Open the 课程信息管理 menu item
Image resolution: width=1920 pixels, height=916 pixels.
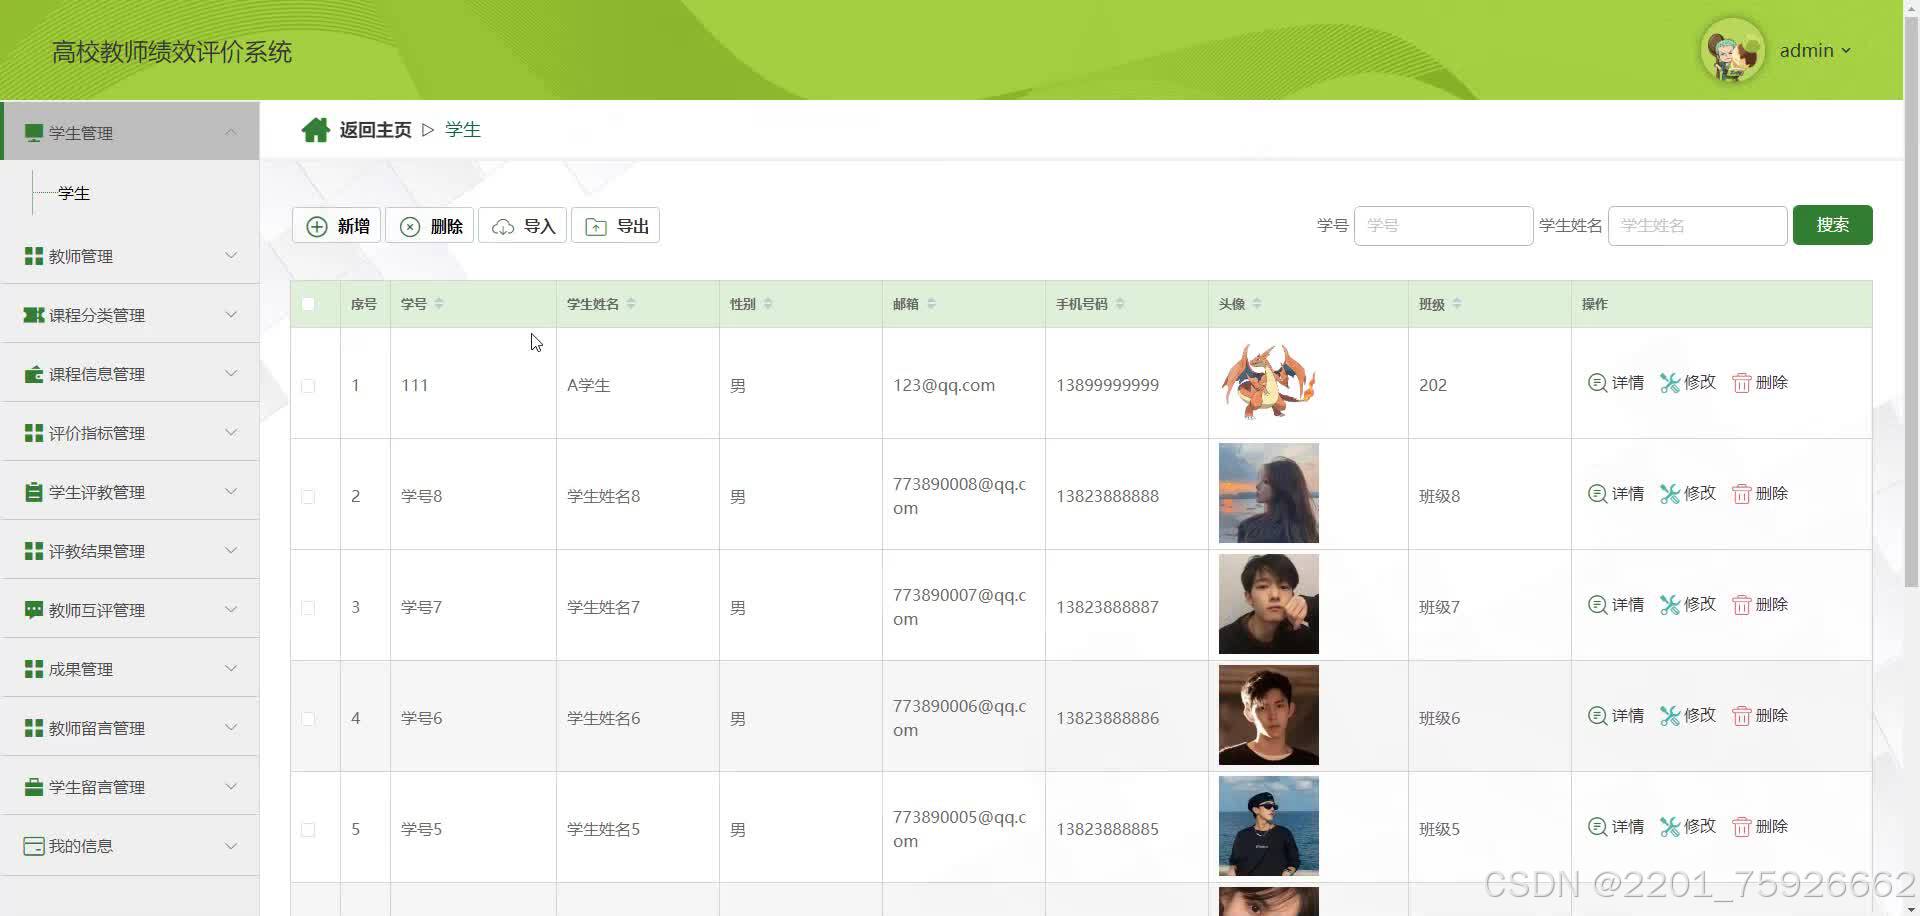[x=130, y=374]
